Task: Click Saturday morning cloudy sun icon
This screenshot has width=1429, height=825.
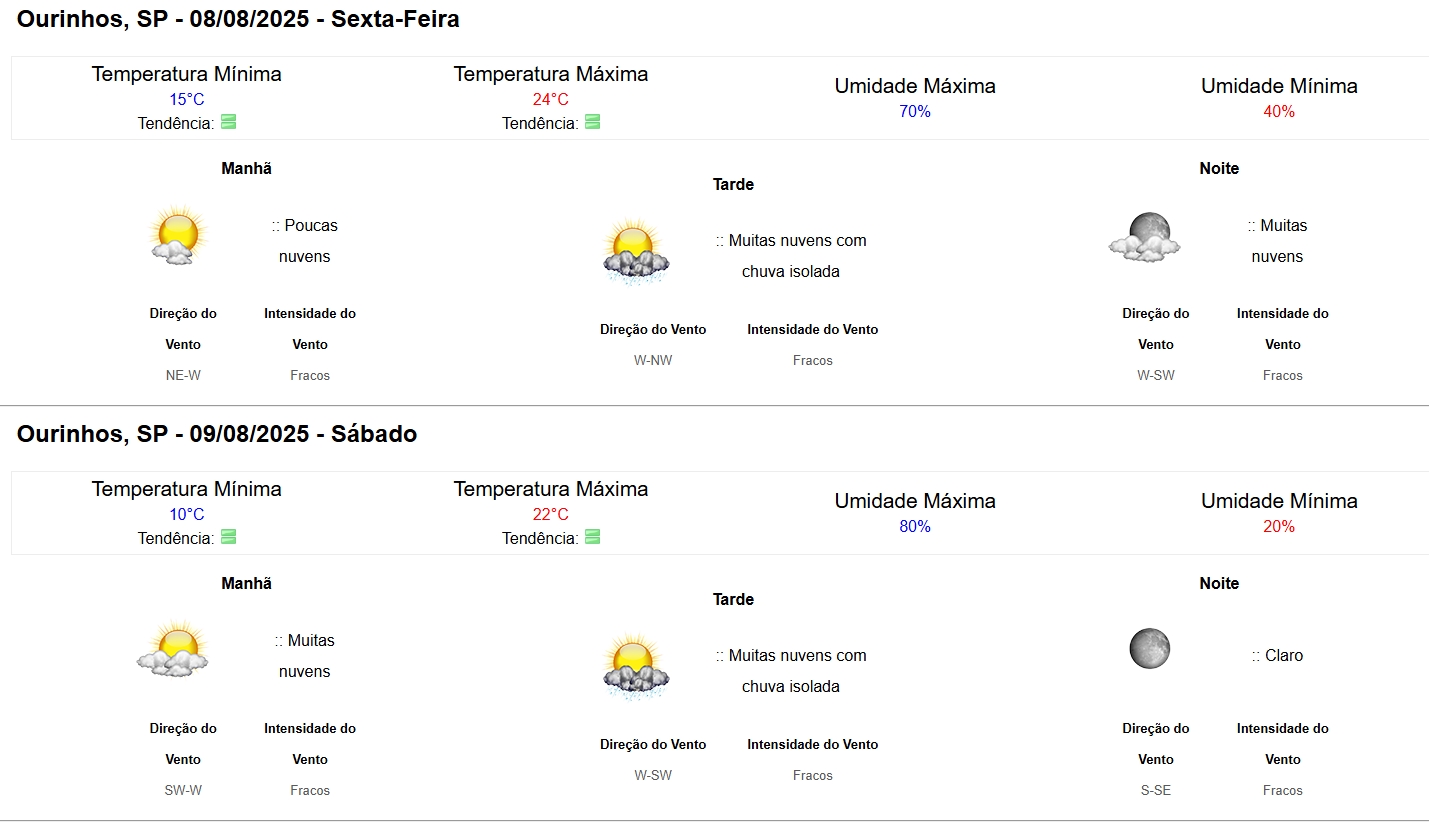Action: tap(173, 650)
